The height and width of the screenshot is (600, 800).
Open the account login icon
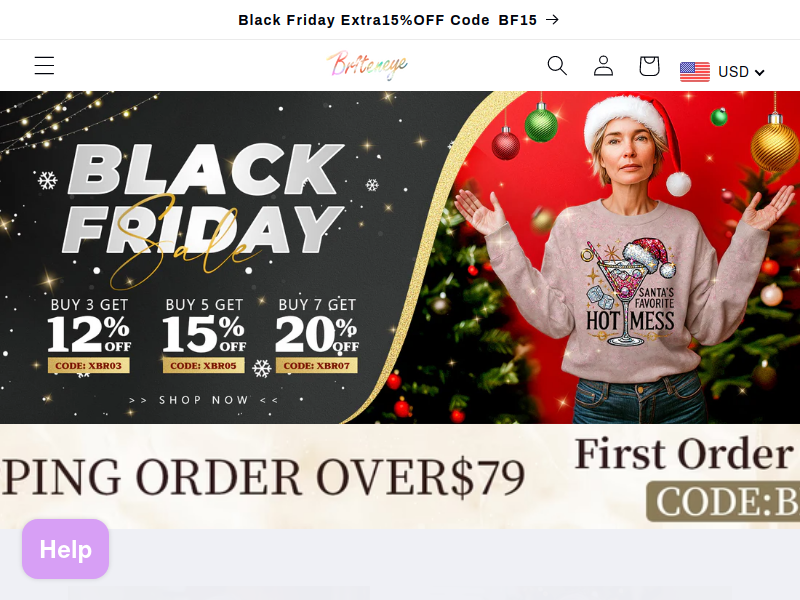[x=603, y=66]
